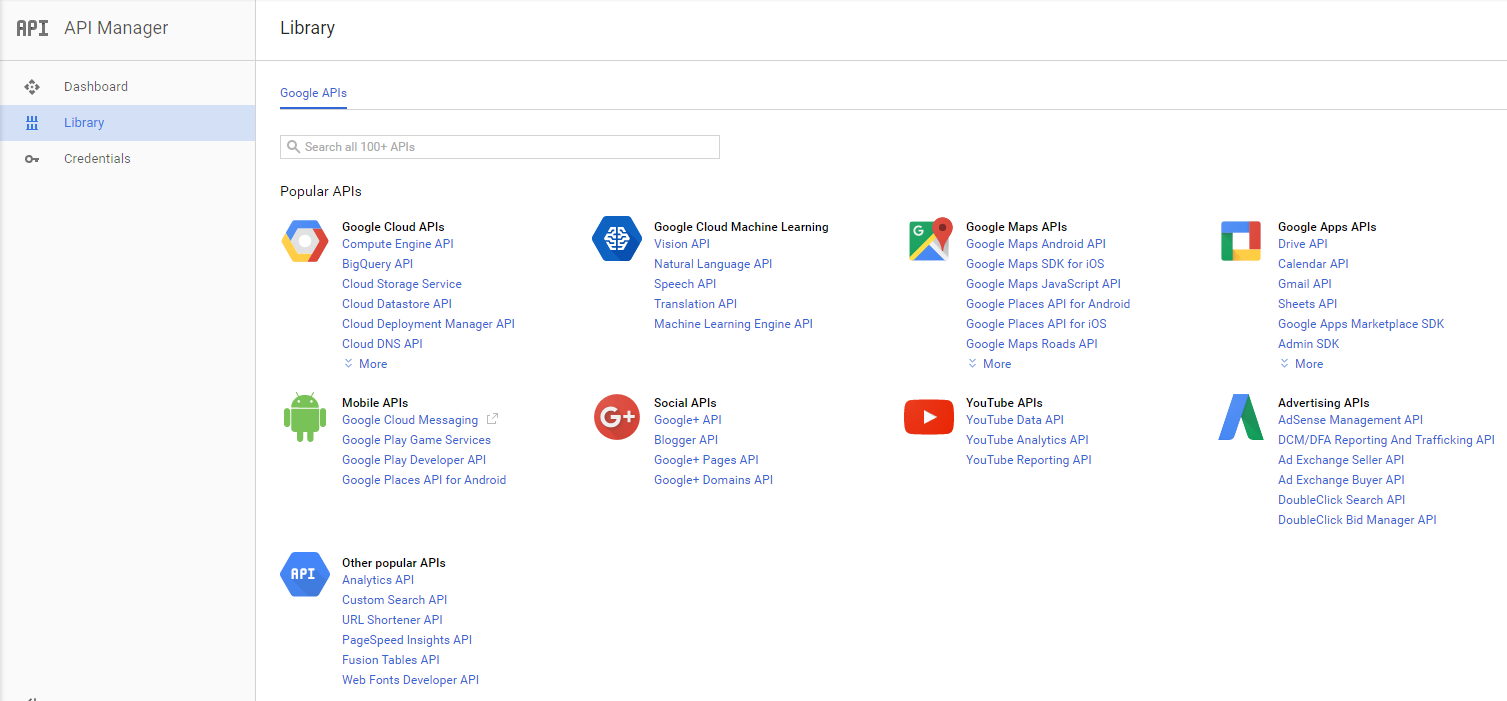
Task: Click the Google Cloud APIs hexagon icon
Action: pyautogui.click(x=305, y=241)
